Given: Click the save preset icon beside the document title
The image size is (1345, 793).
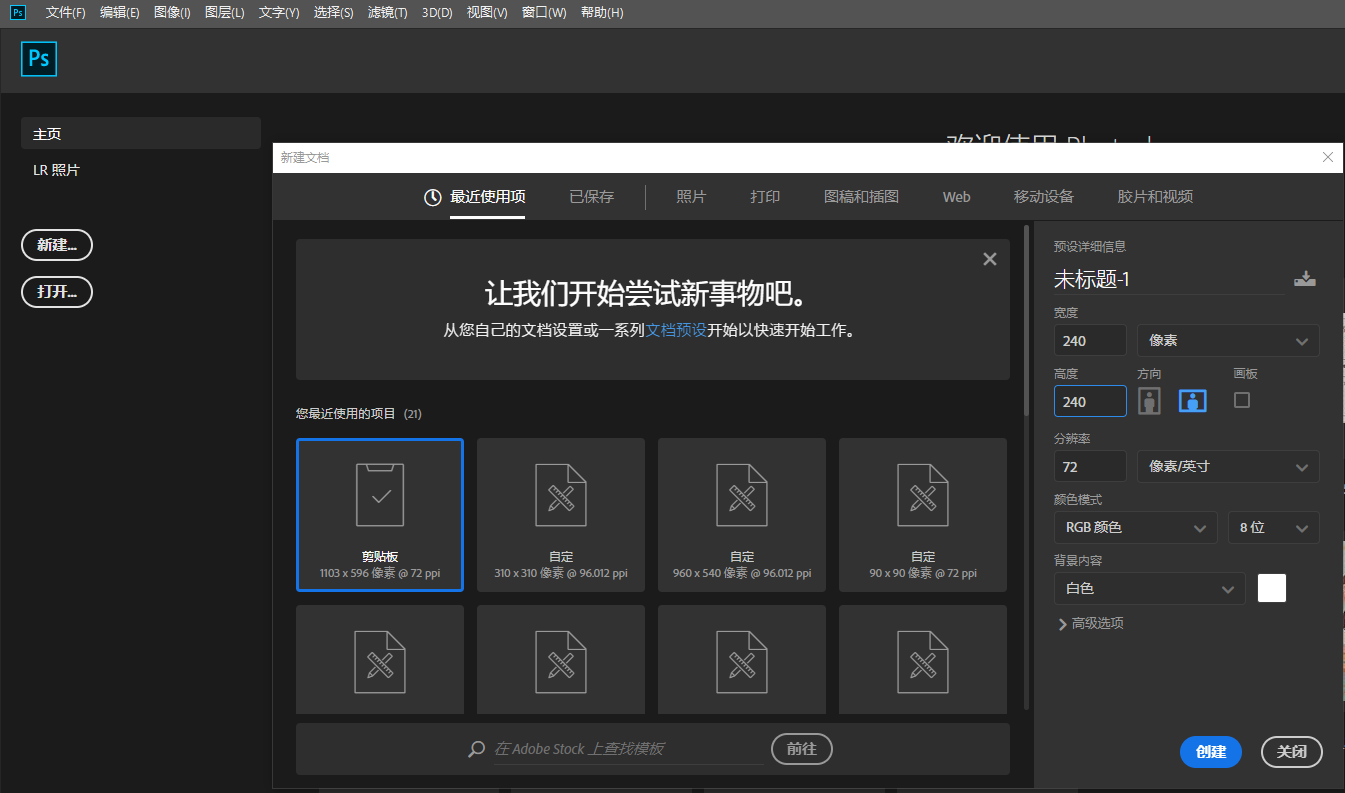Looking at the screenshot, I should coord(1304,280).
